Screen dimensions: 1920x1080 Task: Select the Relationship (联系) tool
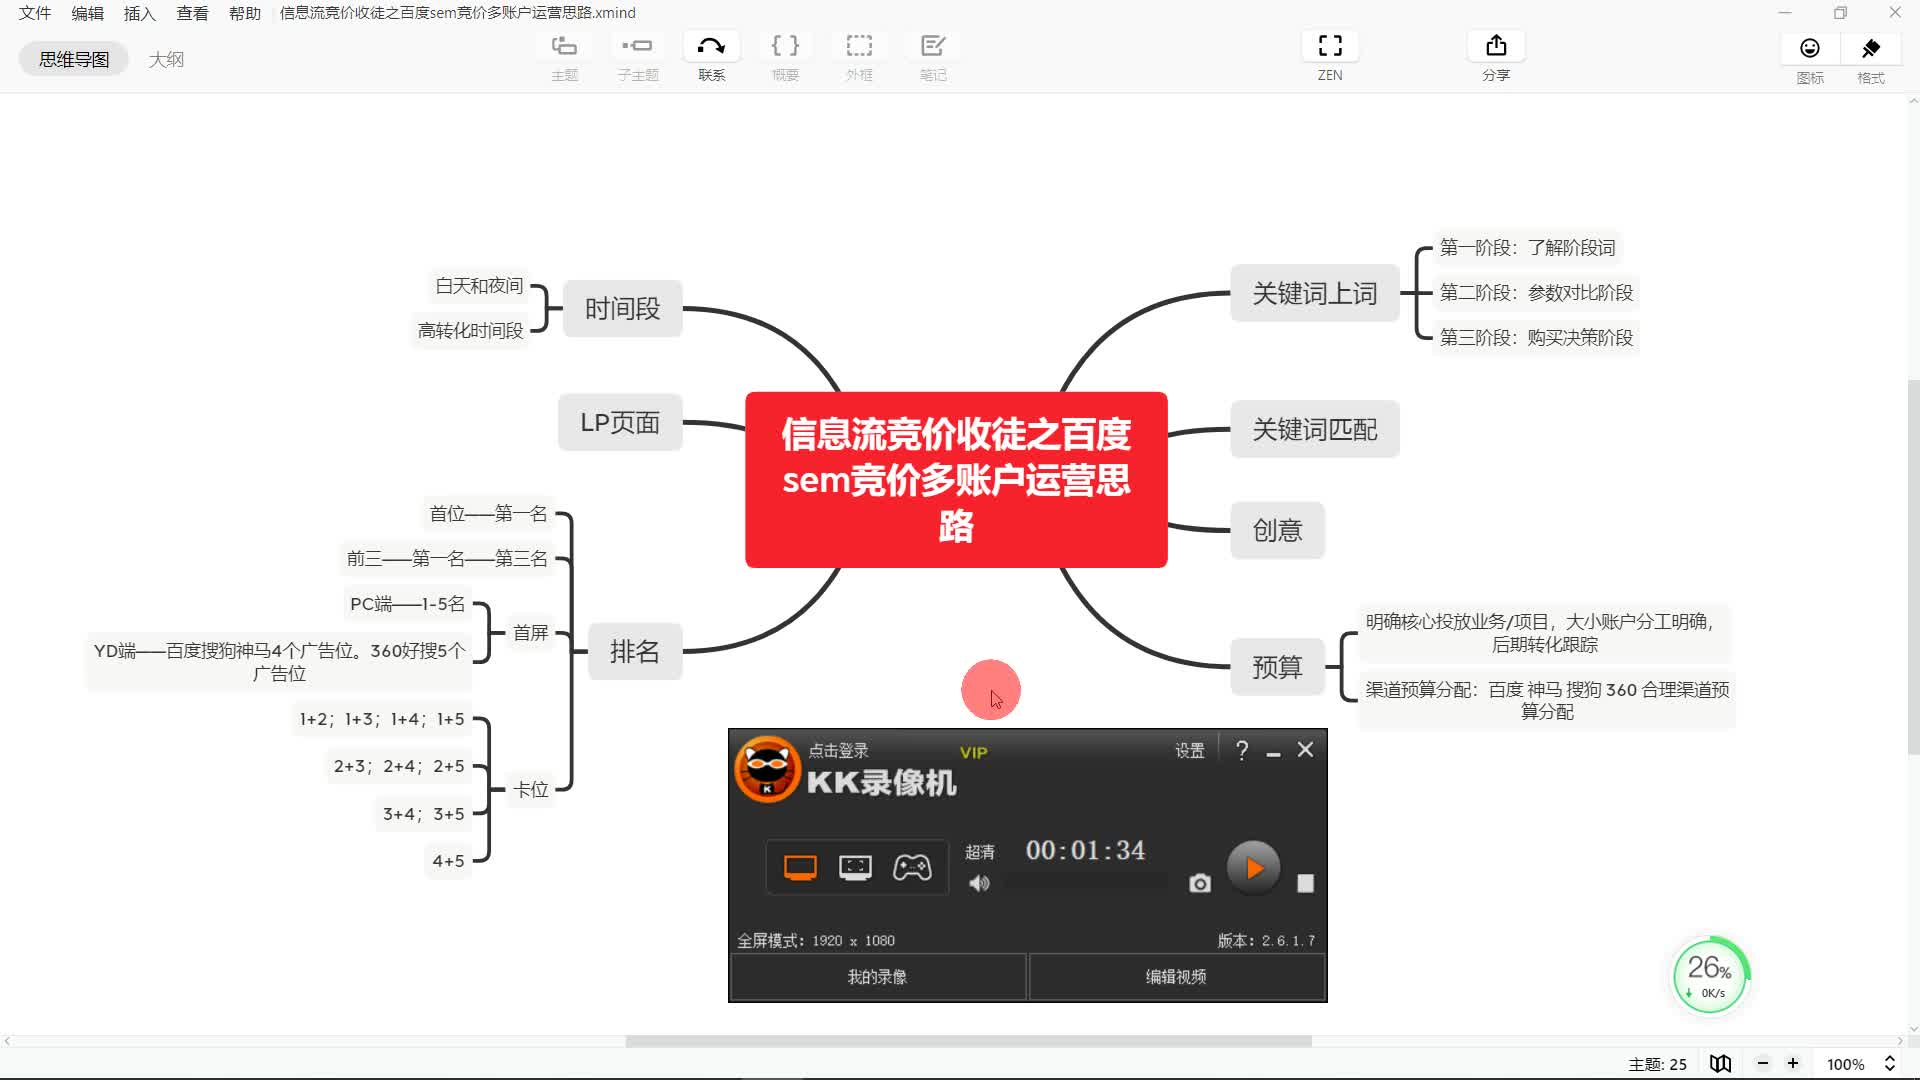click(x=711, y=46)
